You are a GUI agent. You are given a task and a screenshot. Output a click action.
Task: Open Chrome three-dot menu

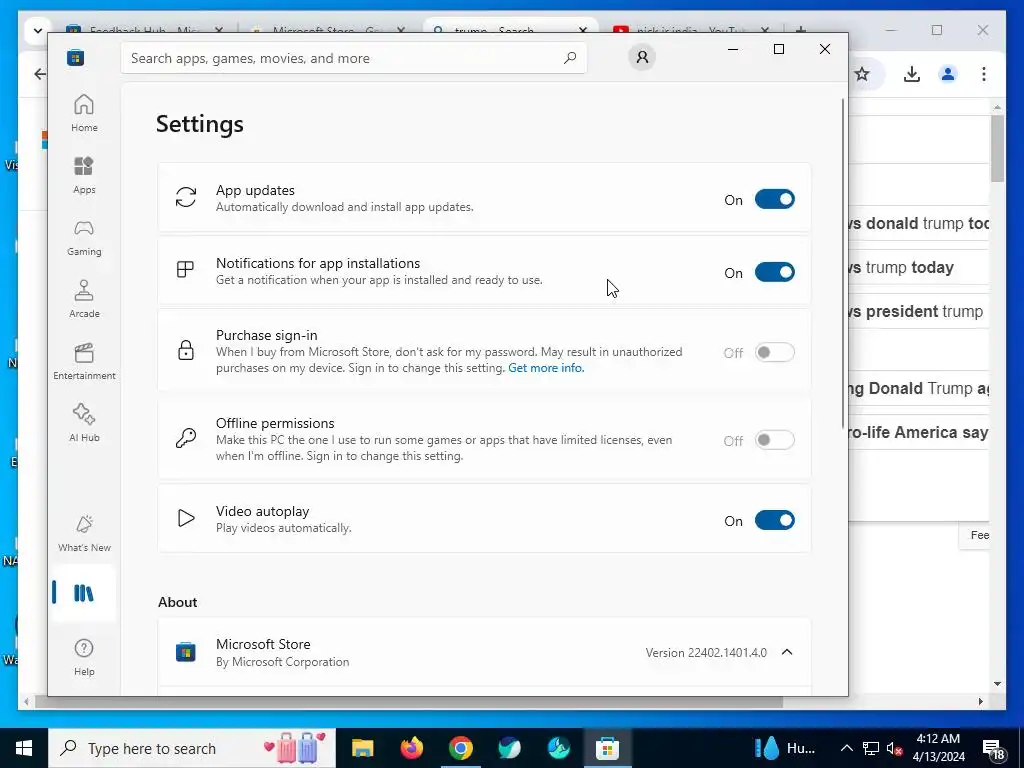point(984,74)
